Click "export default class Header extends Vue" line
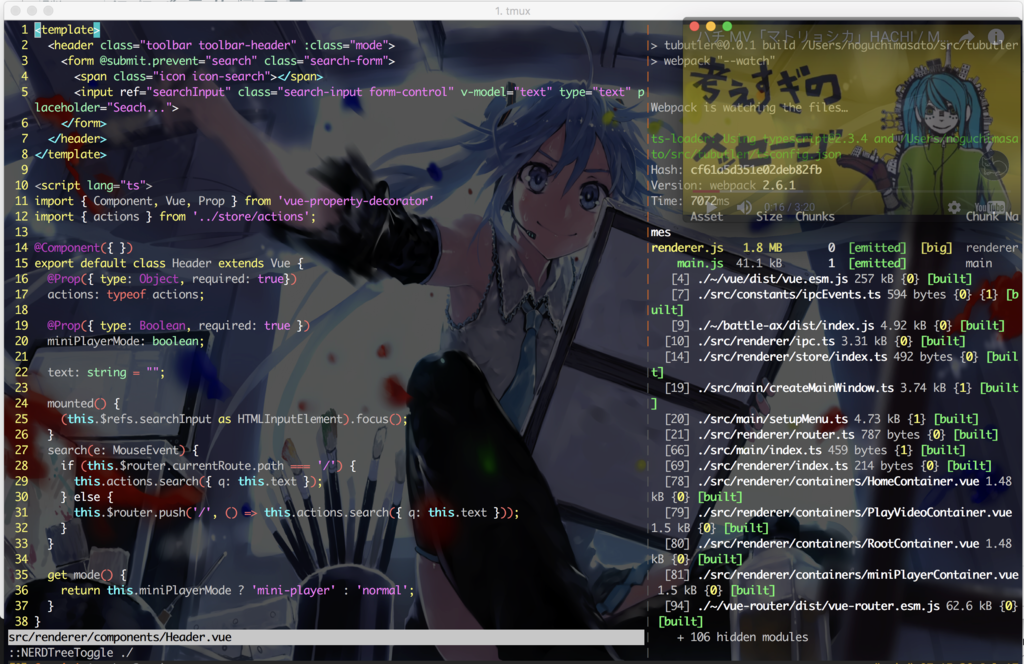Viewport: 1024px width, 664px height. pos(169,264)
